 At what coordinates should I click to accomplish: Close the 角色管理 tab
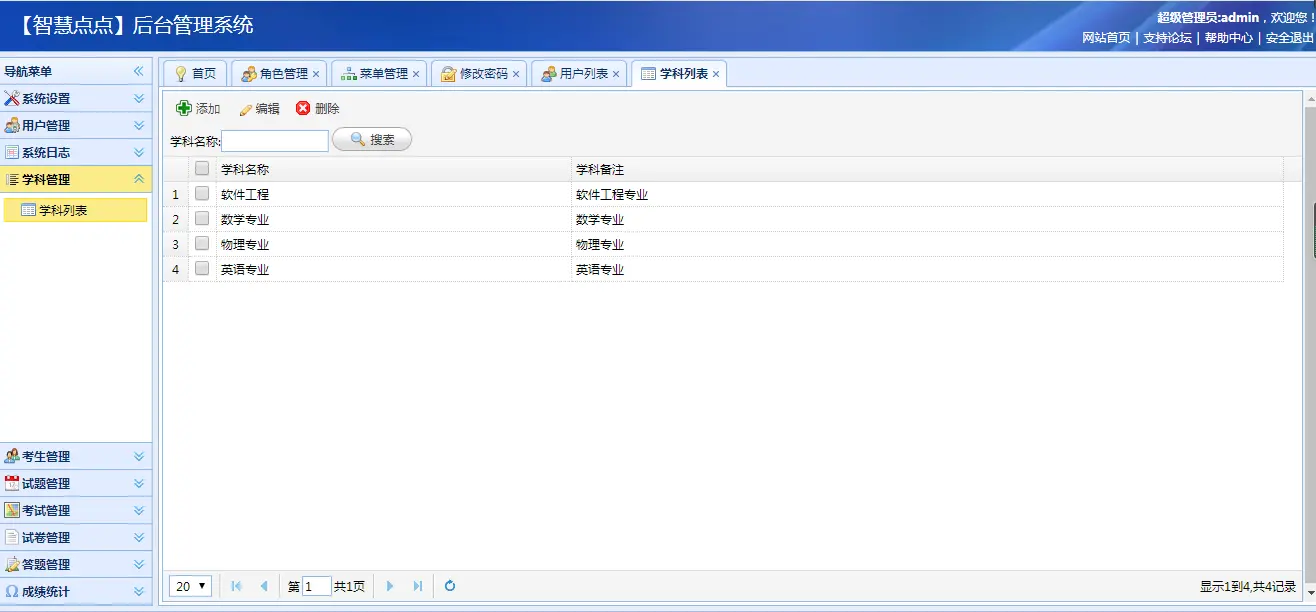(316, 74)
